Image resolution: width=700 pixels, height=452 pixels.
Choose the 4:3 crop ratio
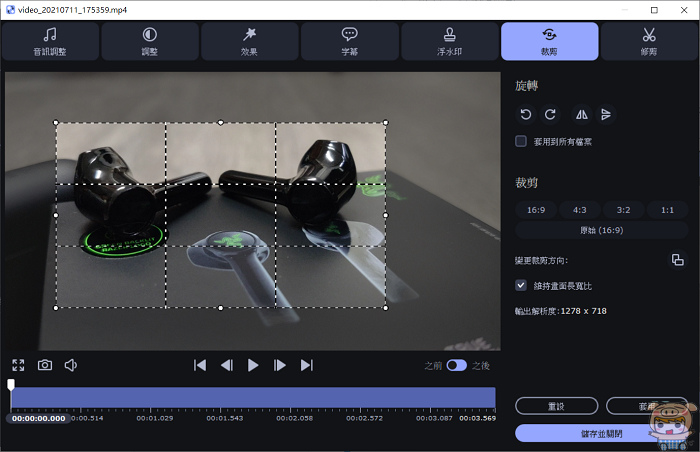tap(579, 210)
